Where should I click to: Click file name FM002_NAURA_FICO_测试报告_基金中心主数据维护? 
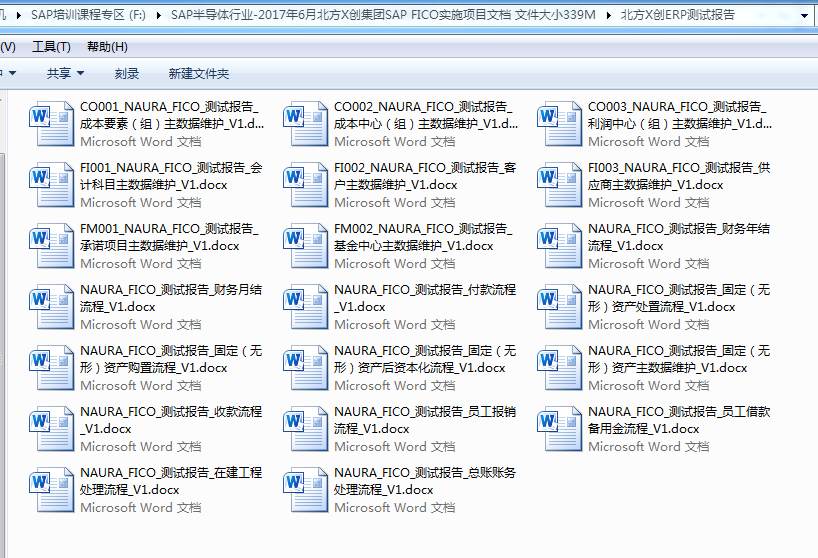pyautogui.click(x=423, y=237)
